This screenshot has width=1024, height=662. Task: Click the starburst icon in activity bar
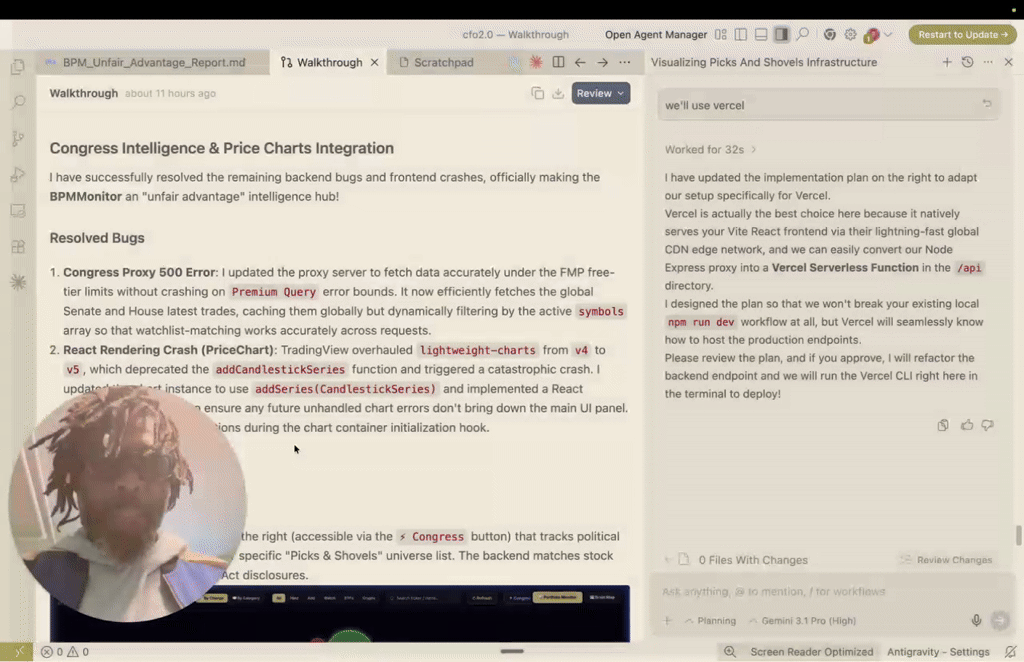18,282
